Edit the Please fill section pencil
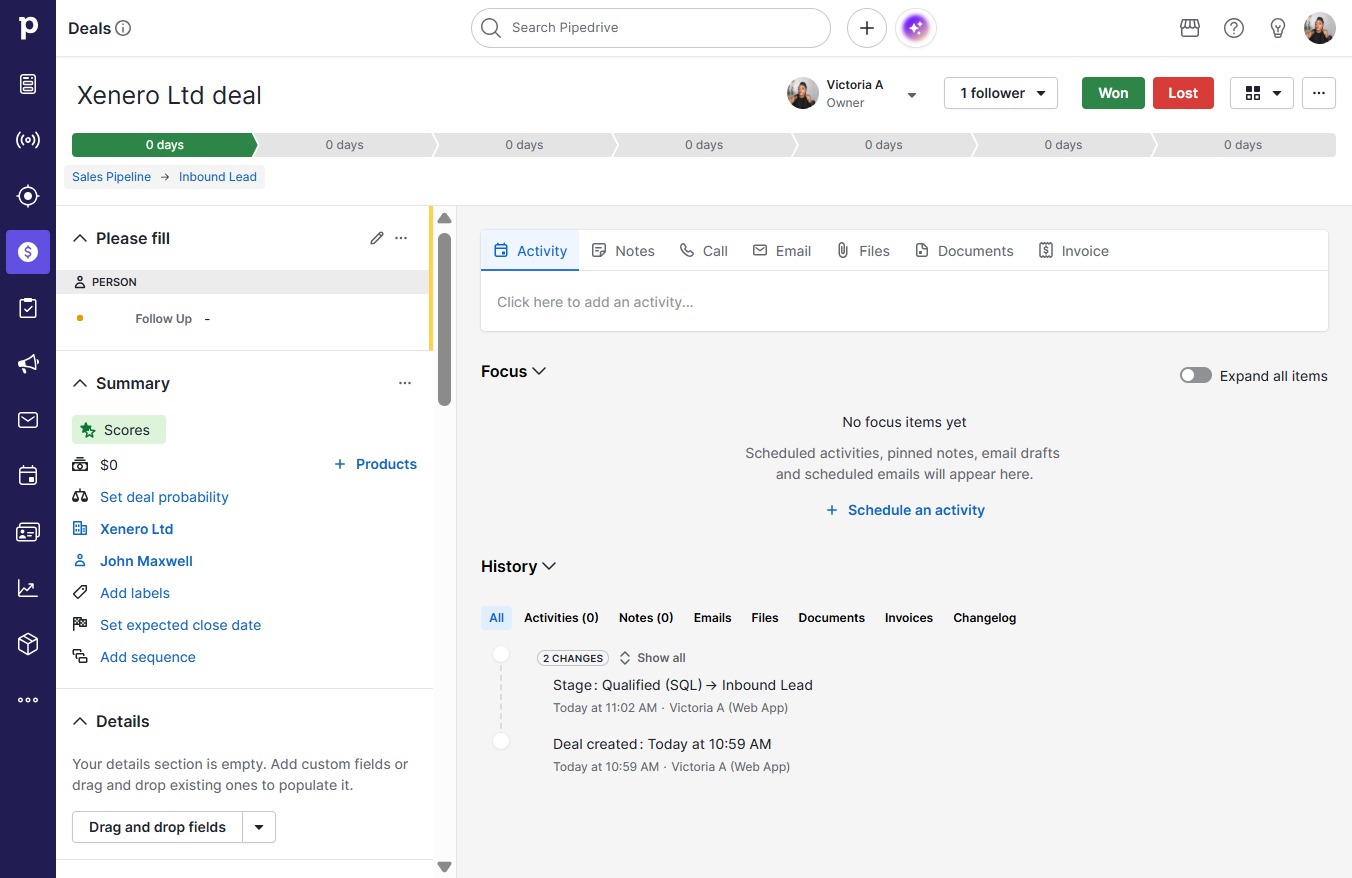Viewport: 1352px width, 878px height. pos(377,238)
